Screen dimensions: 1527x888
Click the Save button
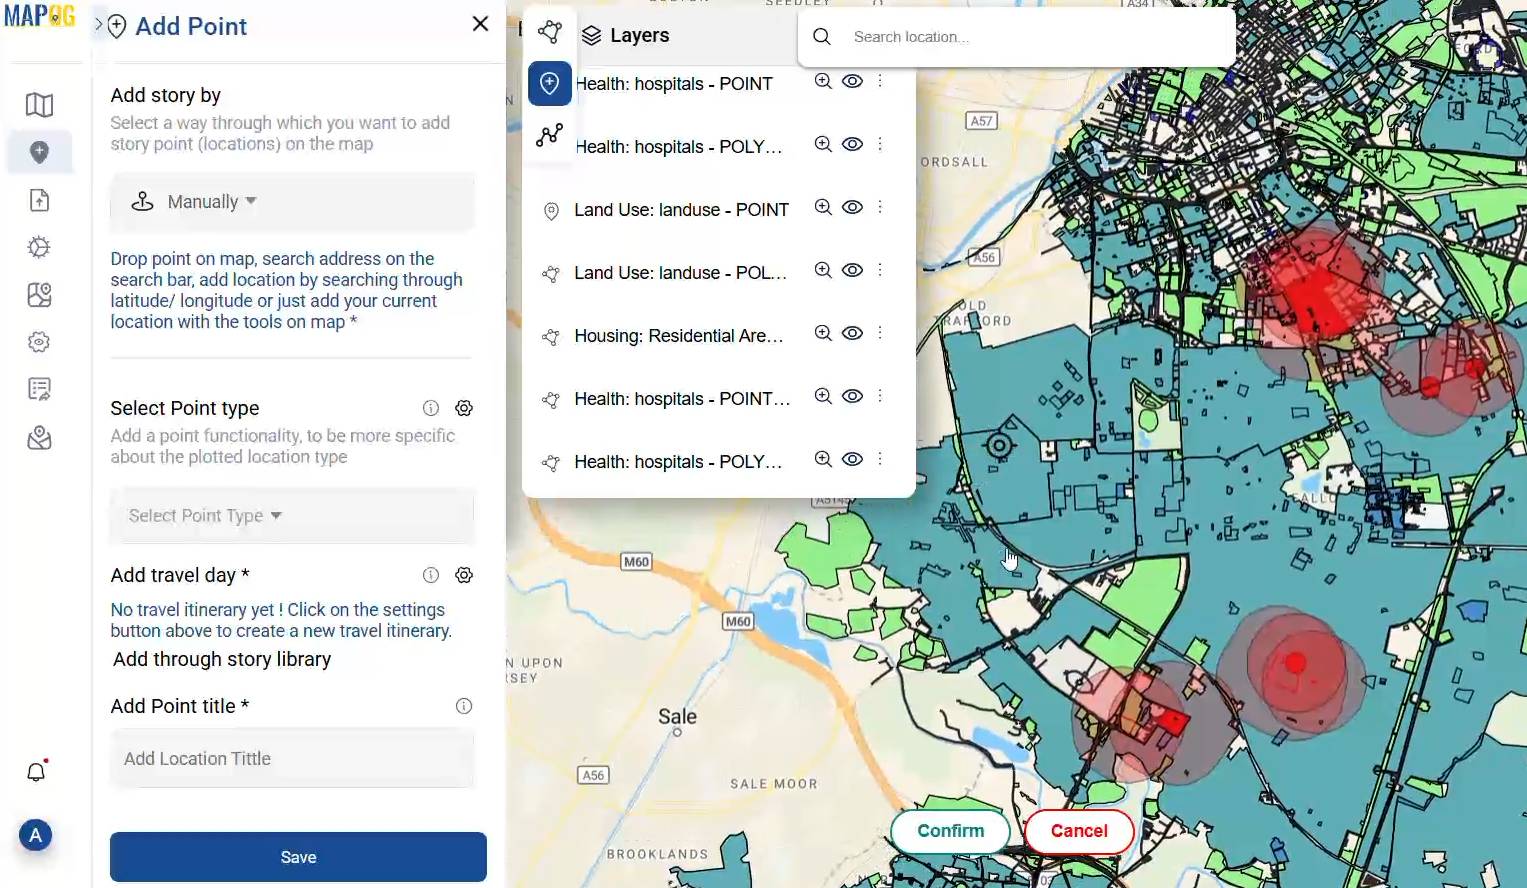[298, 857]
